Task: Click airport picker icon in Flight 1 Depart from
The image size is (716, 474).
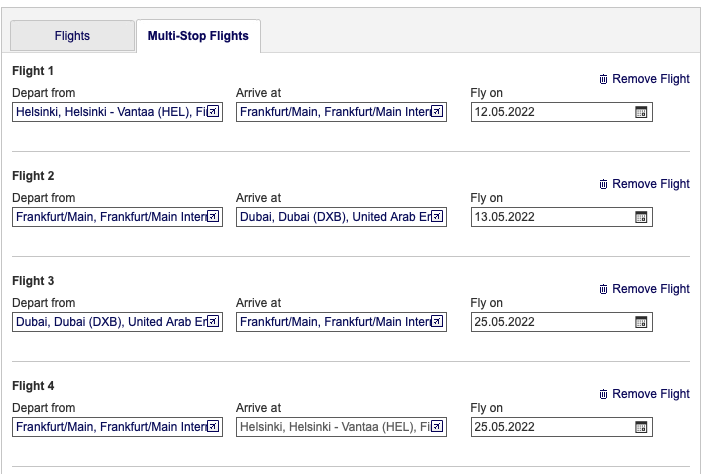Action: [x=213, y=112]
